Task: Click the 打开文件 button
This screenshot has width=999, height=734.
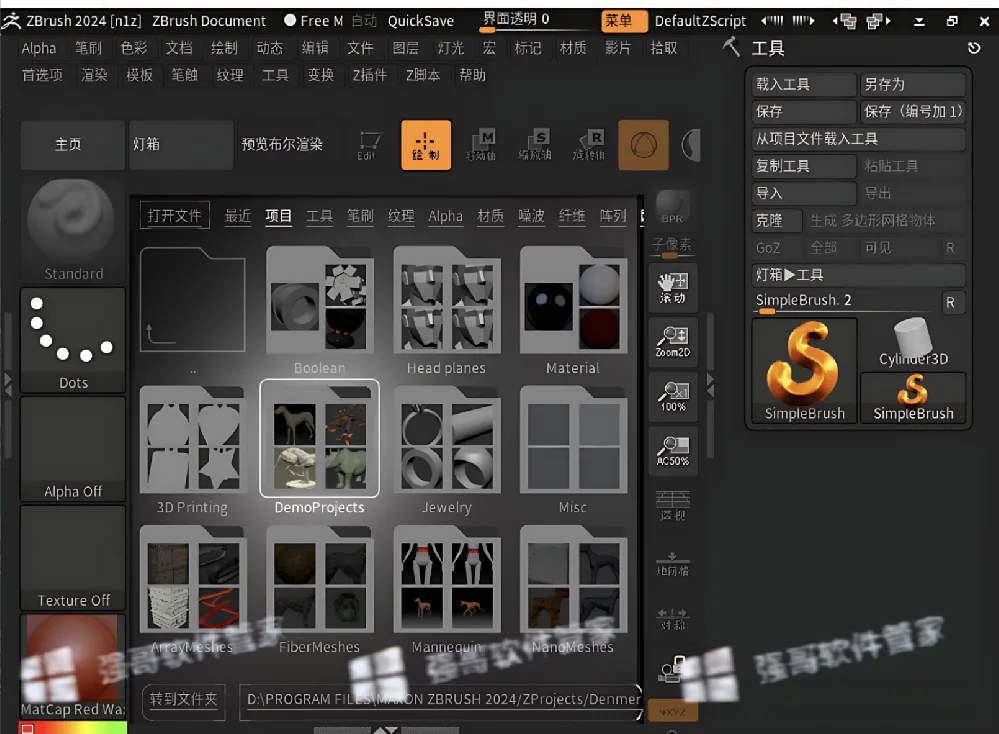Action: [x=175, y=216]
